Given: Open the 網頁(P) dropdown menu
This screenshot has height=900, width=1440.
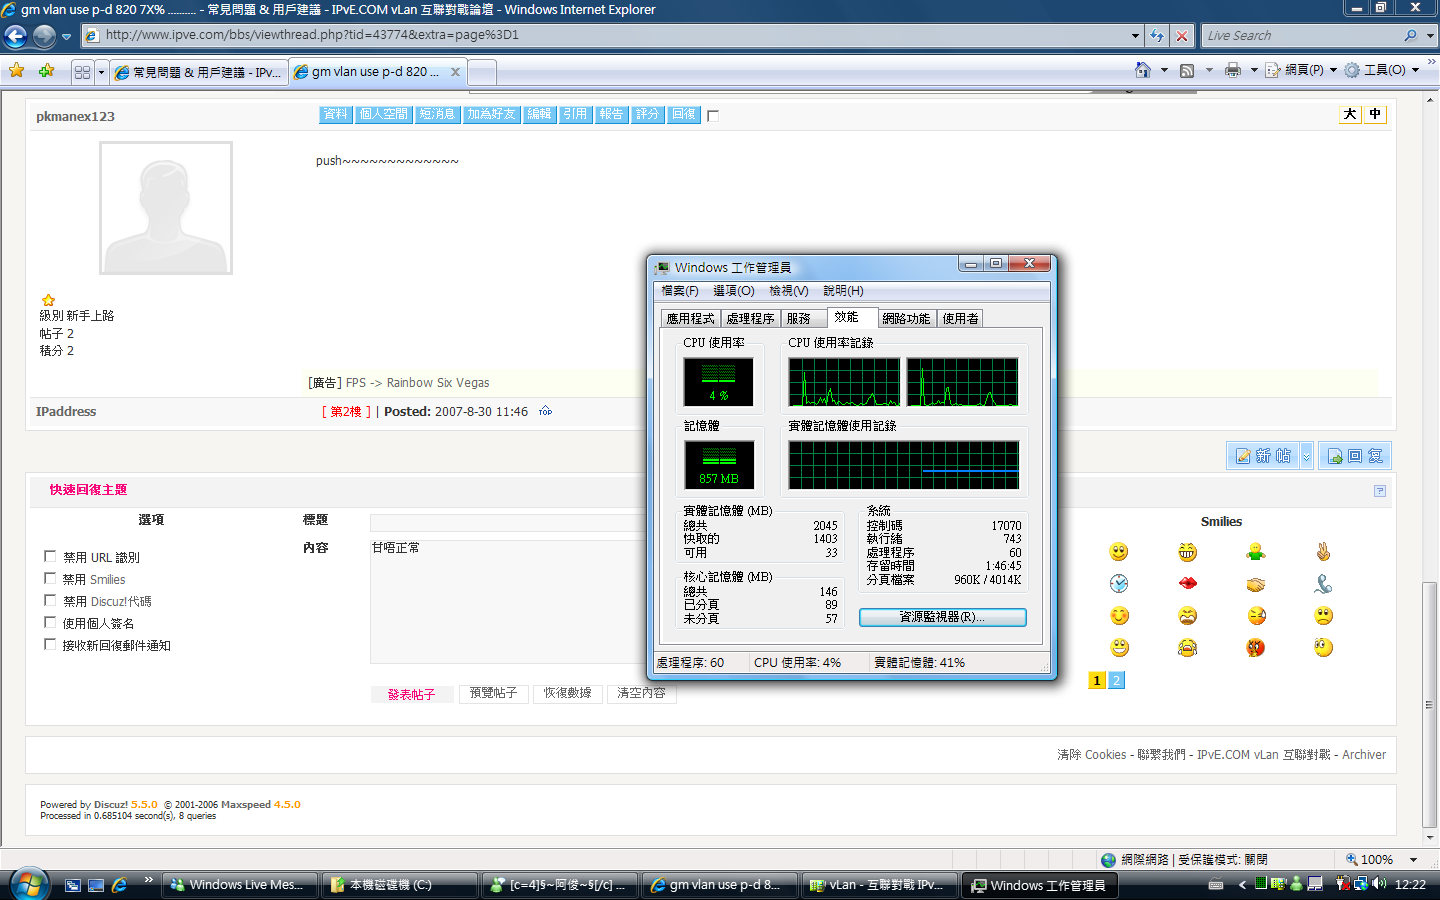Looking at the screenshot, I should click(x=1302, y=70).
